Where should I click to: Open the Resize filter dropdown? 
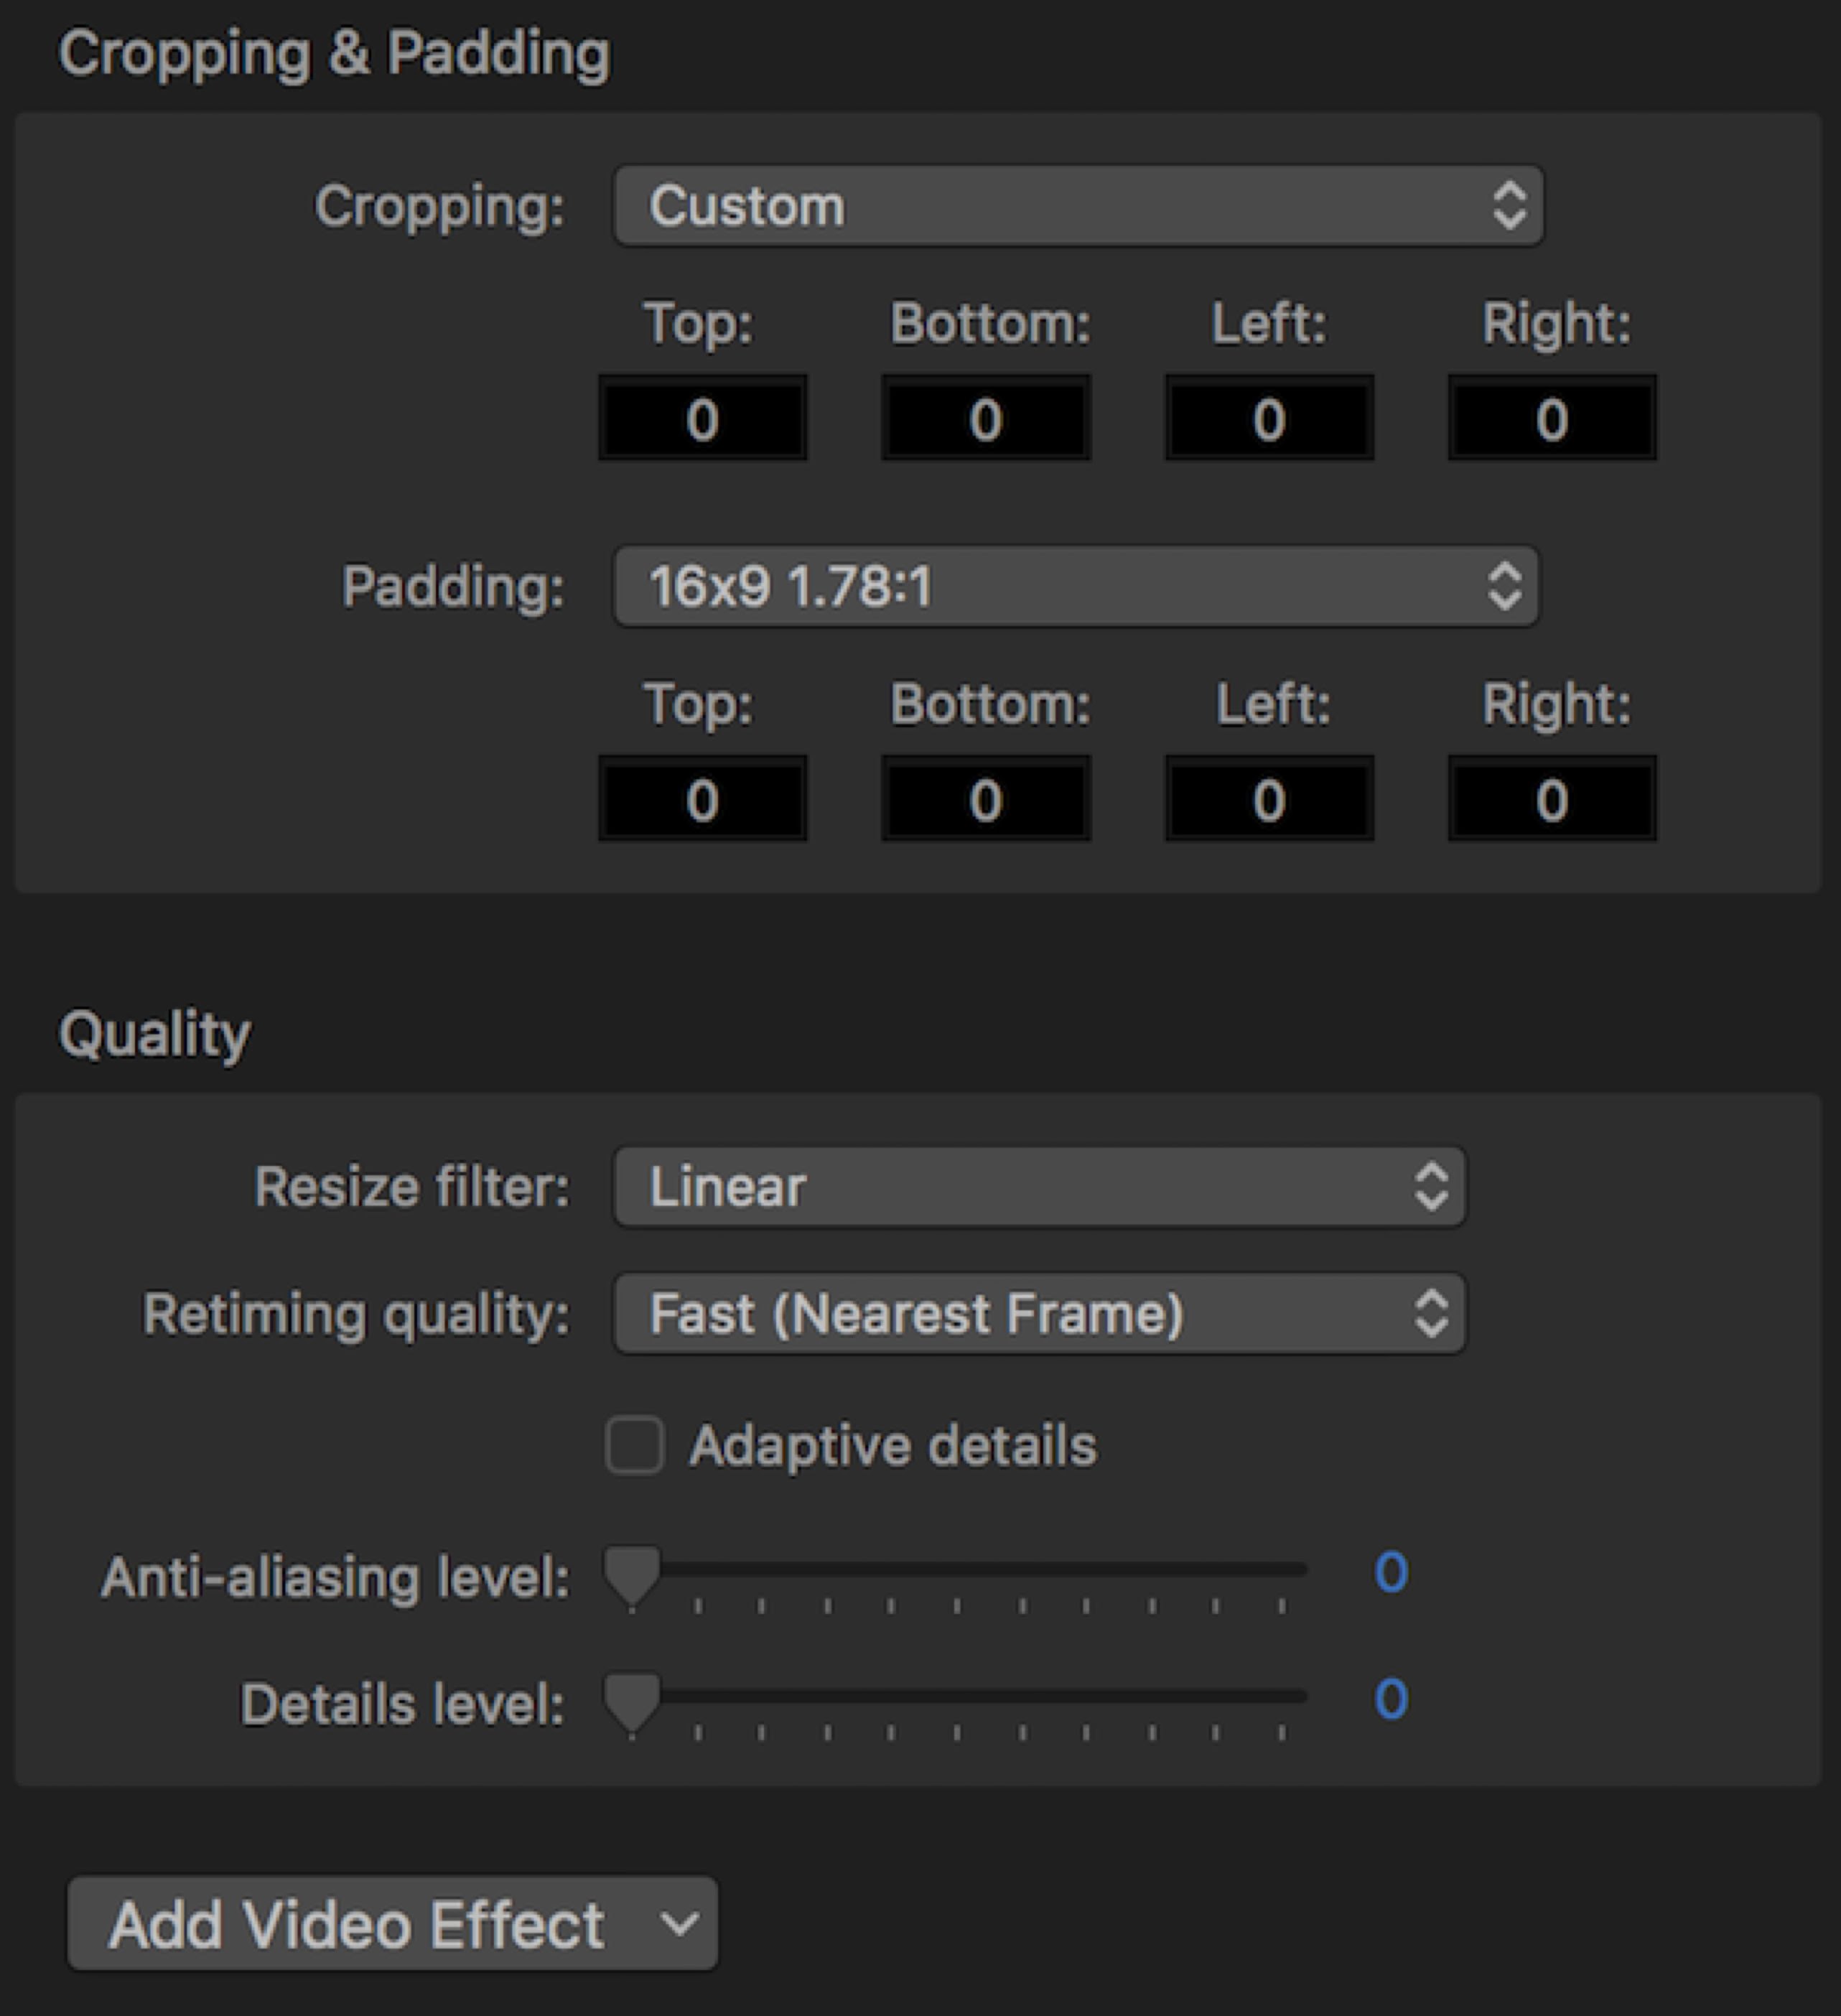click(x=1039, y=1187)
